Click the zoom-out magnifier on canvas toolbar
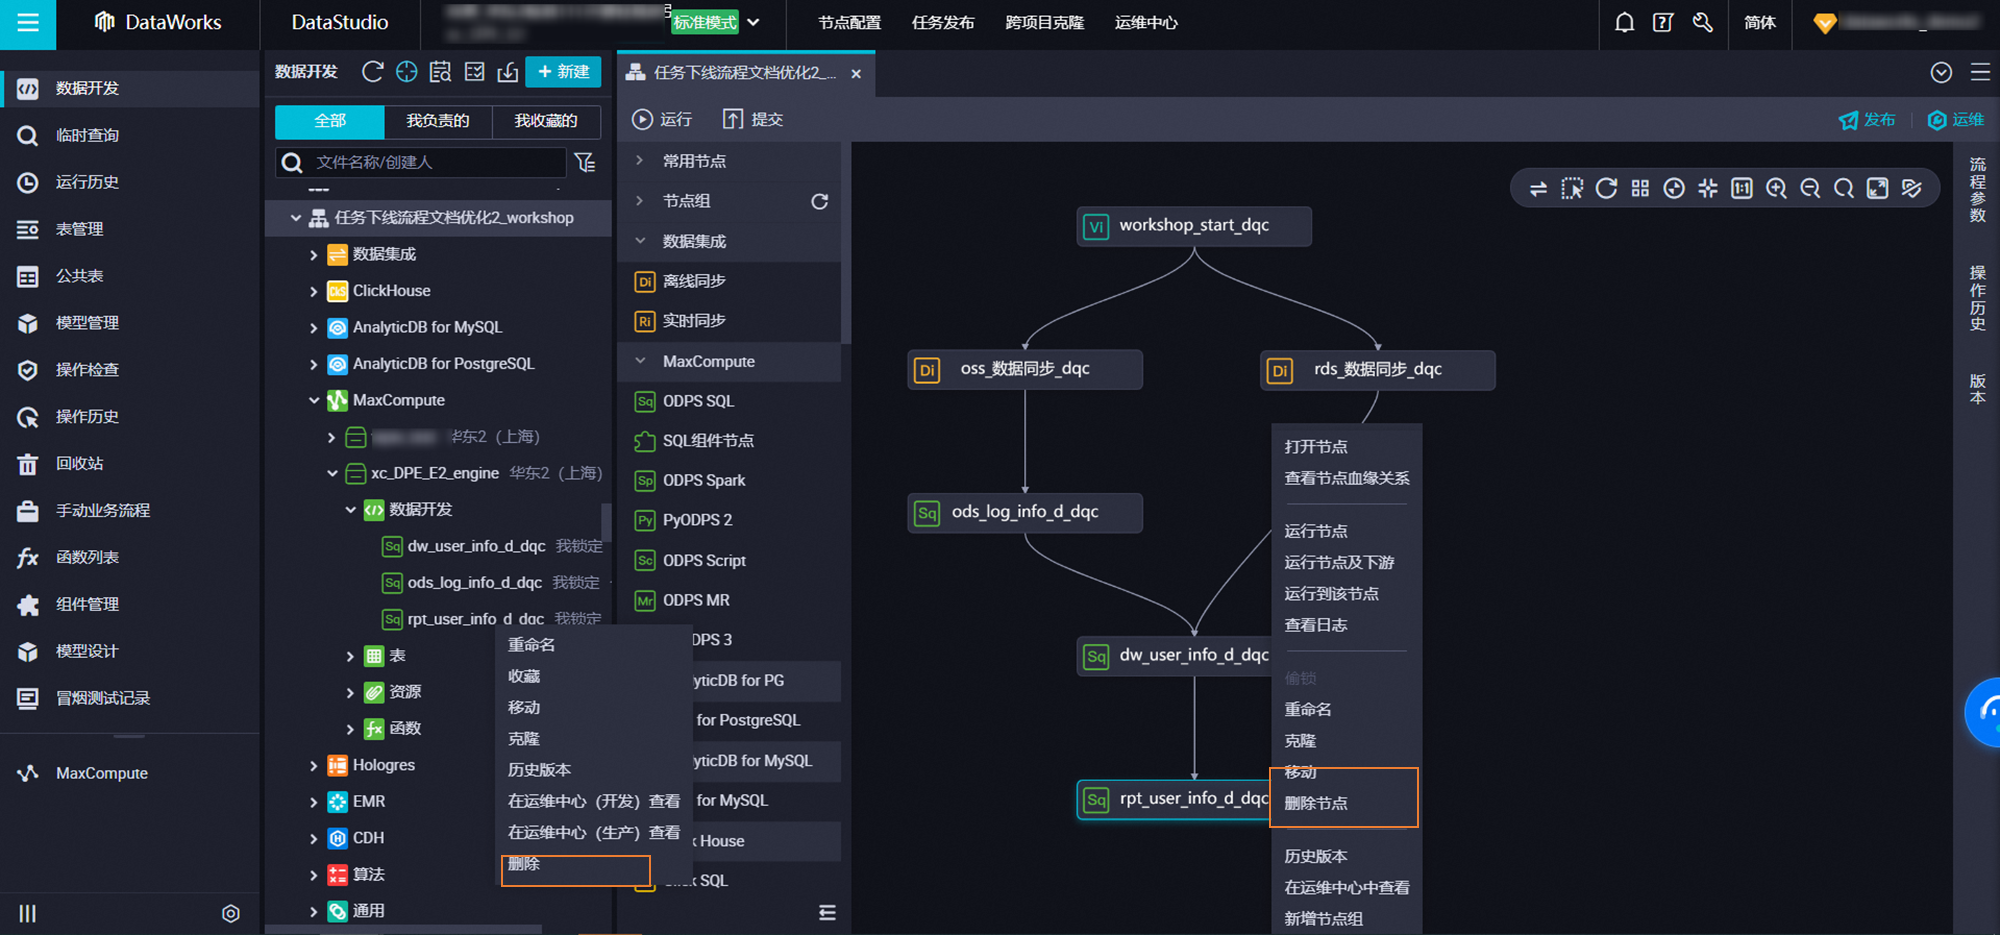 1810,188
